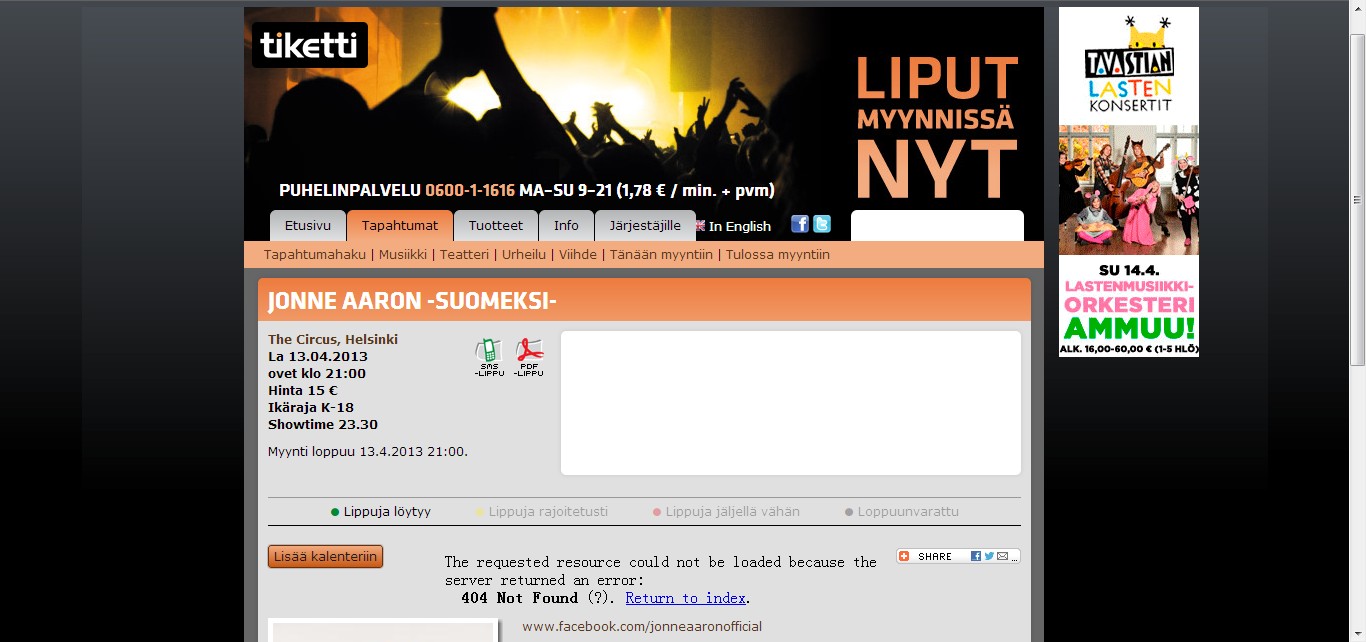Choose Viihde category
The height and width of the screenshot is (642, 1366).
pos(578,254)
